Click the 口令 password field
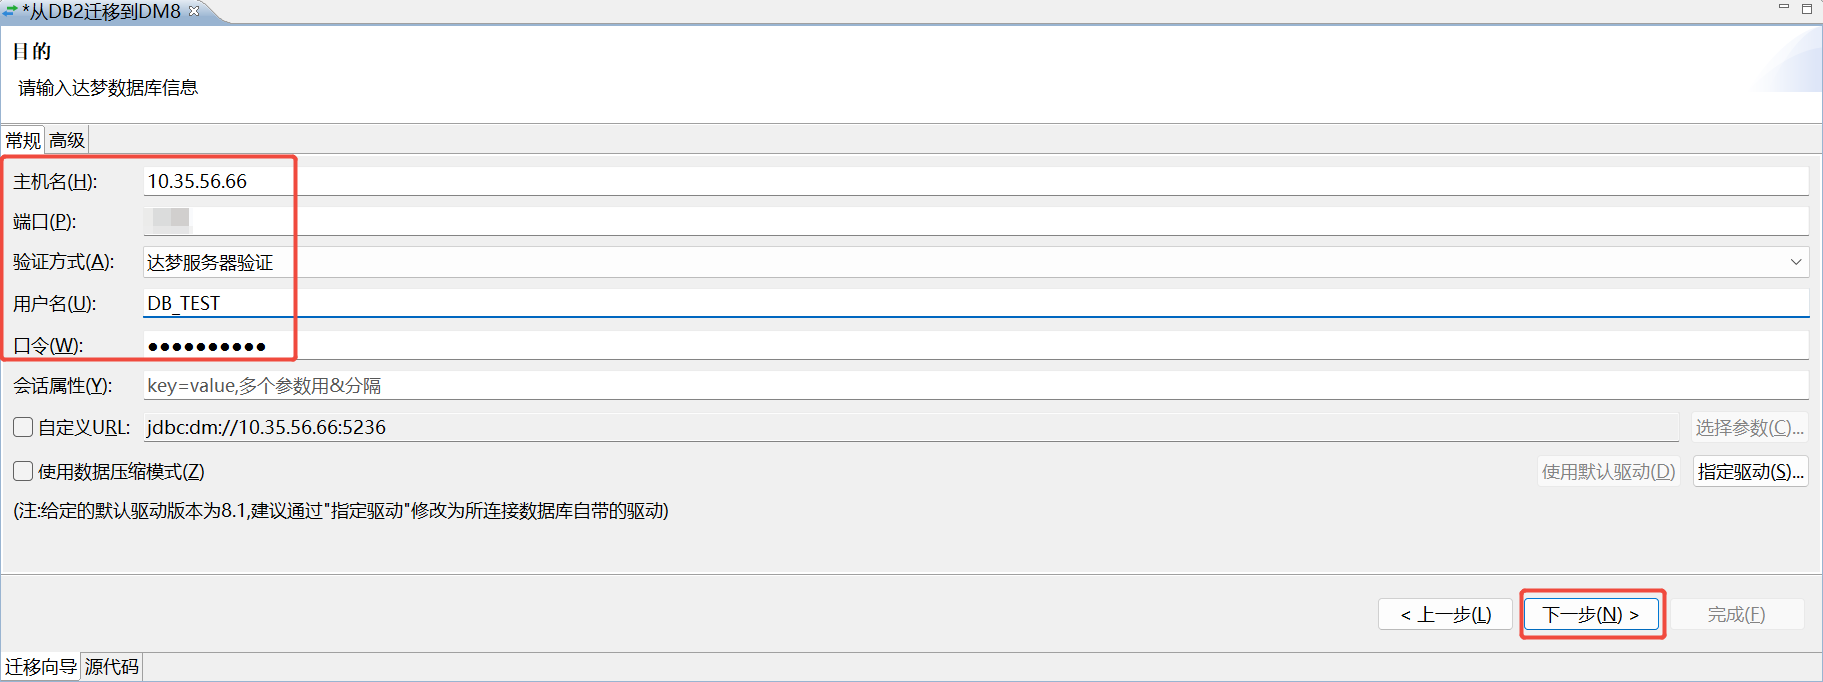 click(x=975, y=346)
